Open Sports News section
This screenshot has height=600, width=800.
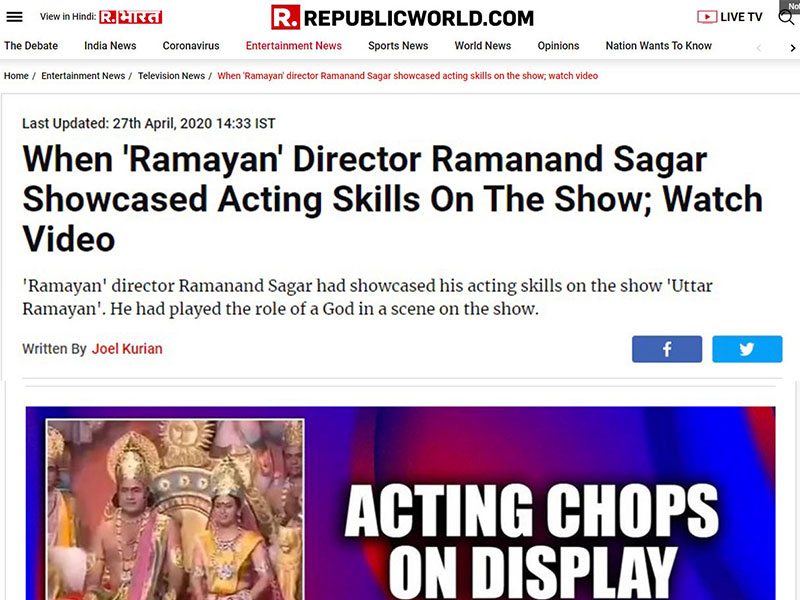[398, 46]
